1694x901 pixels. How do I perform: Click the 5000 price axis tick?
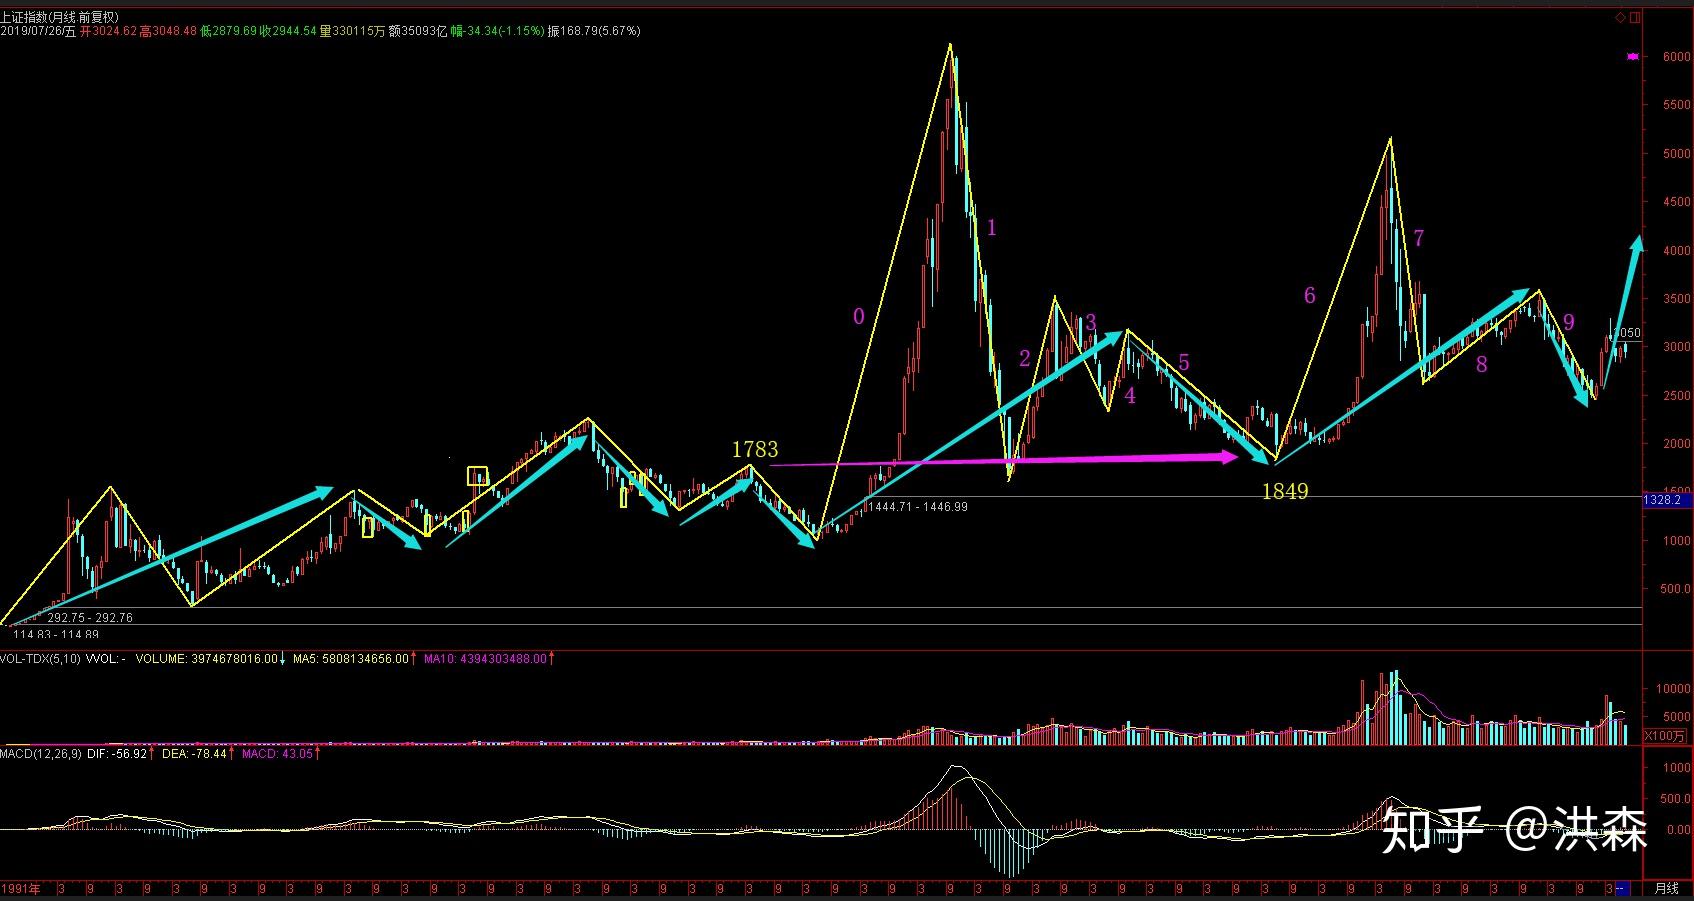(1677, 154)
